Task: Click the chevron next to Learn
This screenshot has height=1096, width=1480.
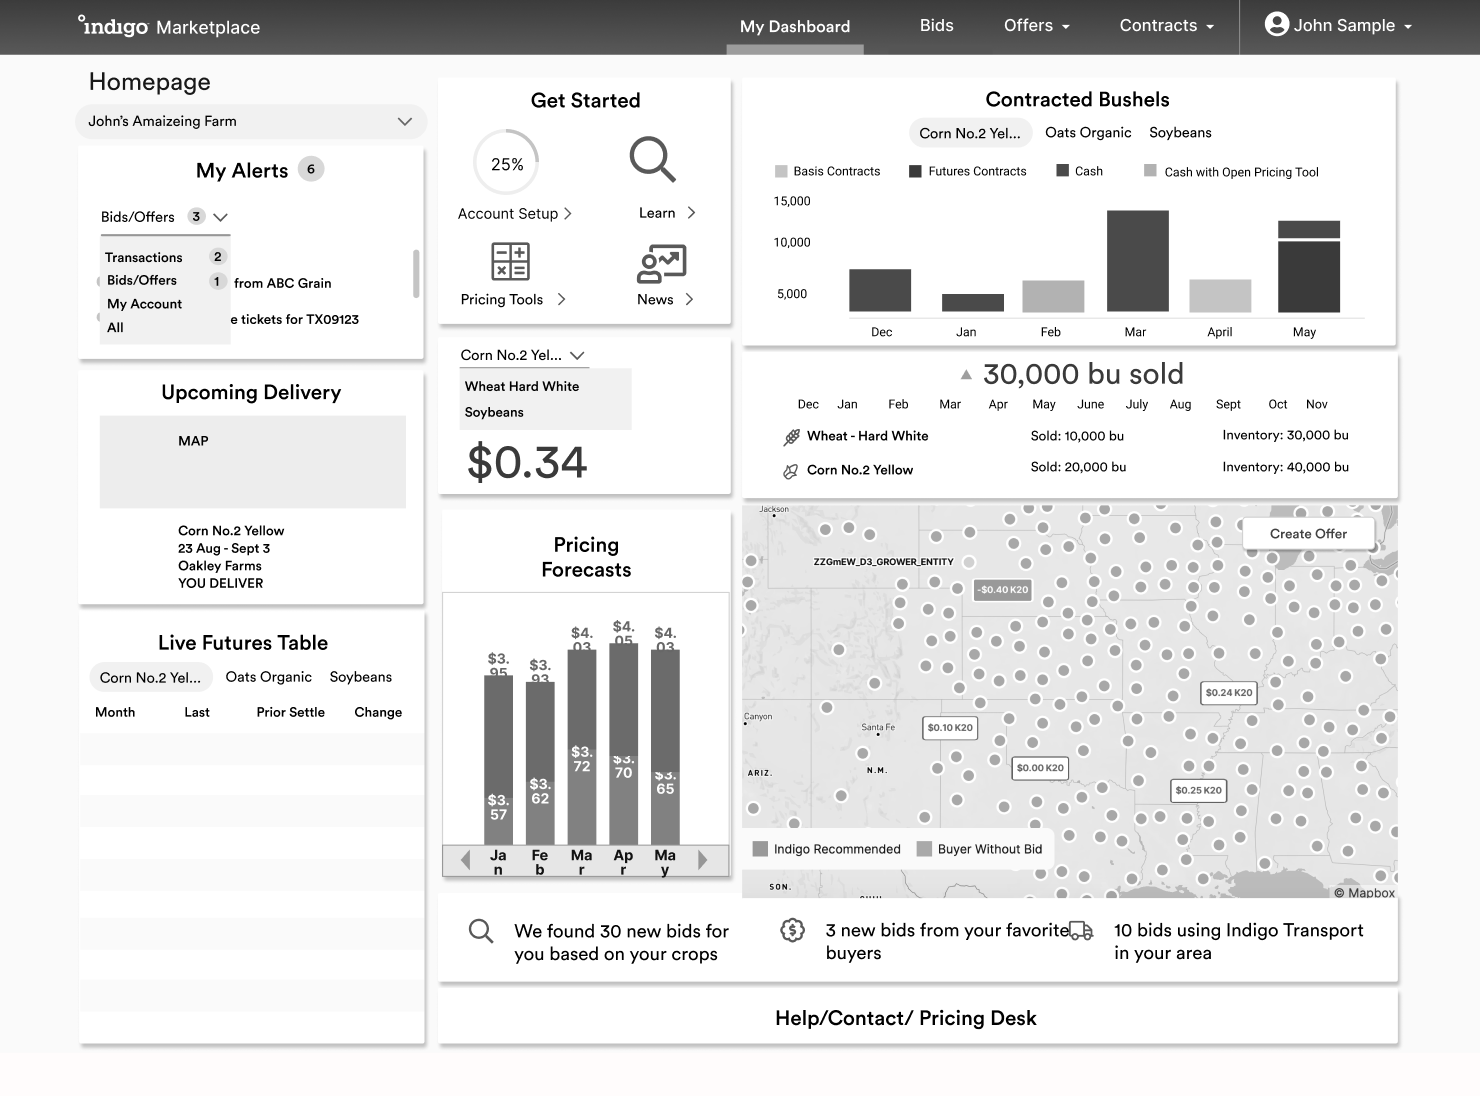Action: pos(691,212)
